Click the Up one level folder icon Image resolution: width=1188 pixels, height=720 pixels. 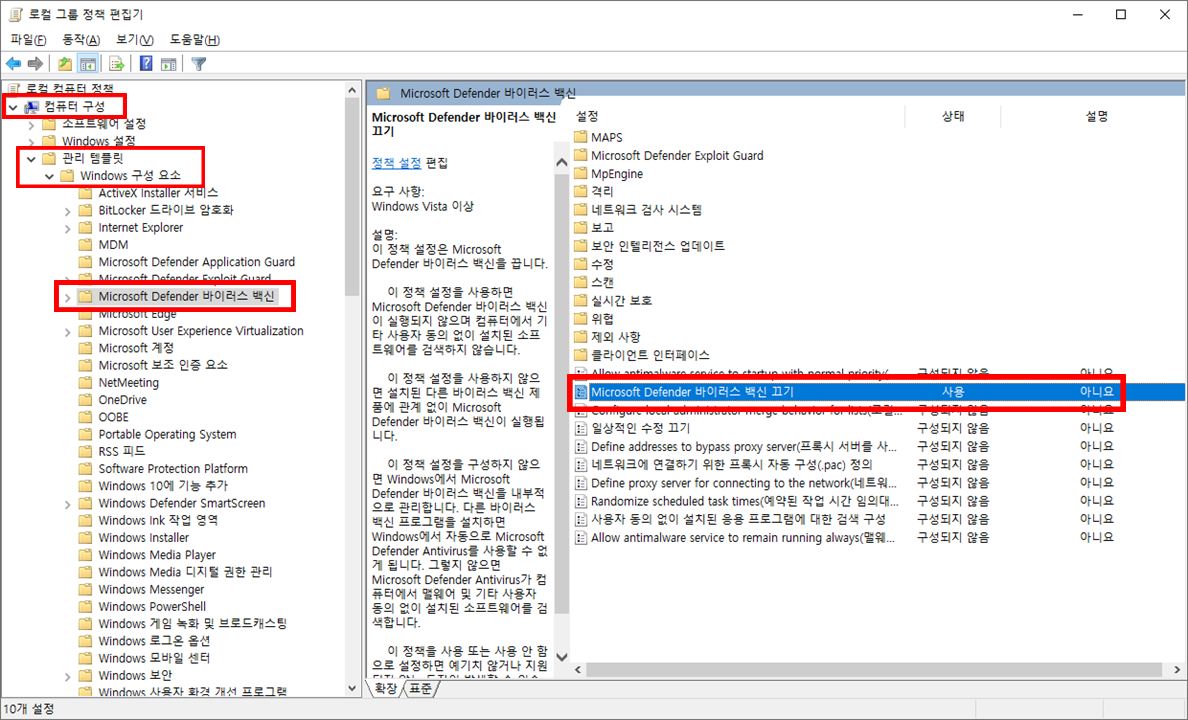(65, 64)
